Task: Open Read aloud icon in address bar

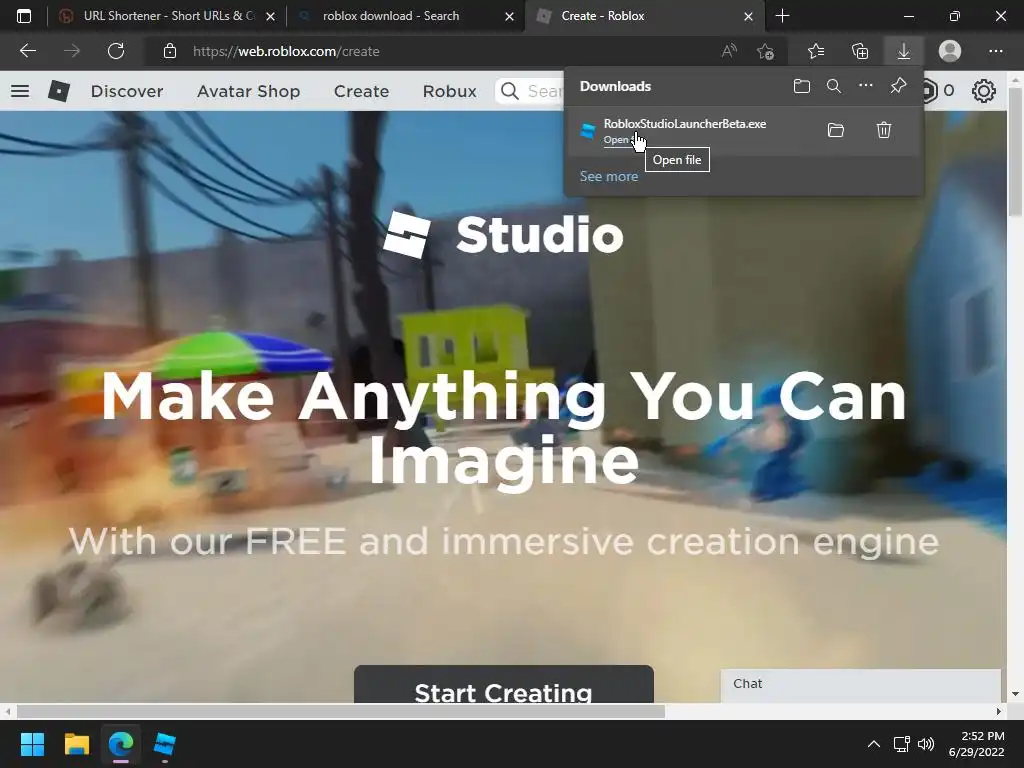Action: [x=729, y=51]
